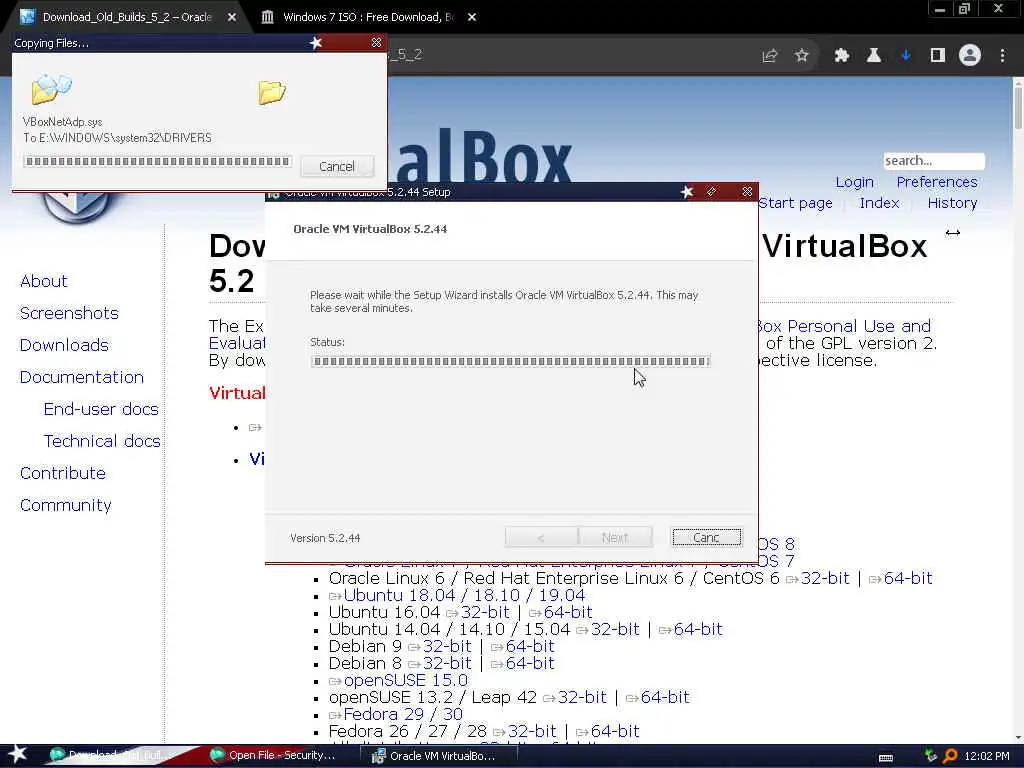Screen dimensions: 1024x768
Task: Open Chrome three-dot menu
Action: [1002, 56]
